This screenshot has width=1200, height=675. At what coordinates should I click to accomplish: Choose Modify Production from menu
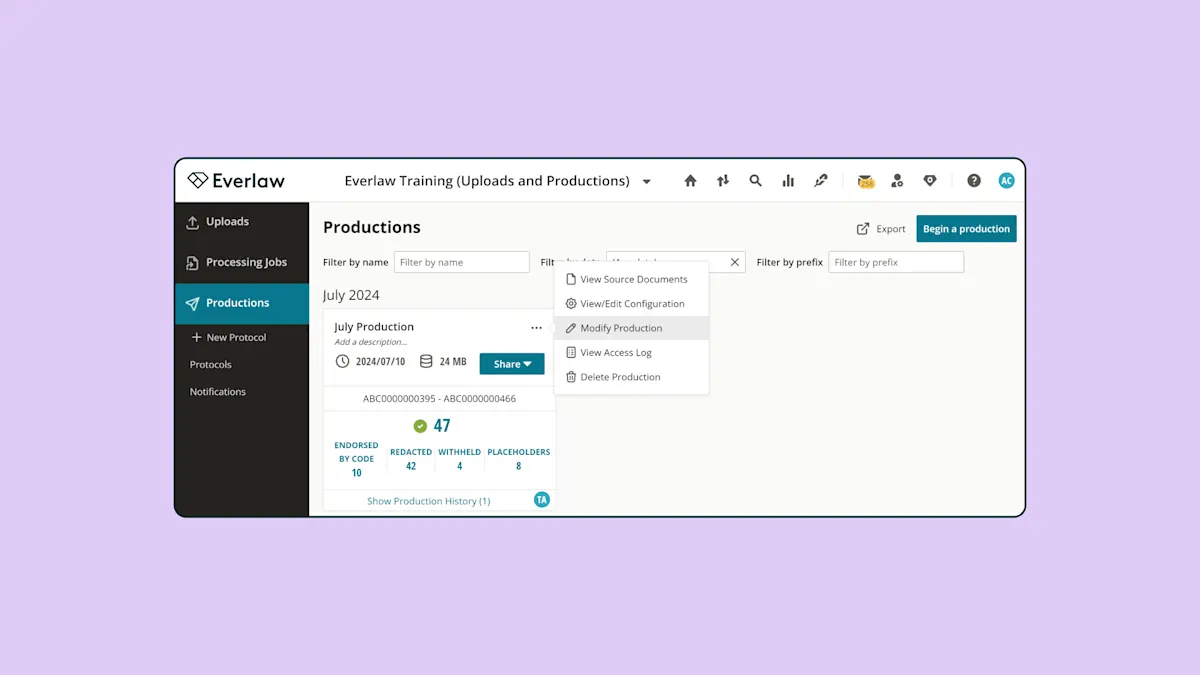(x=631, y=328)
